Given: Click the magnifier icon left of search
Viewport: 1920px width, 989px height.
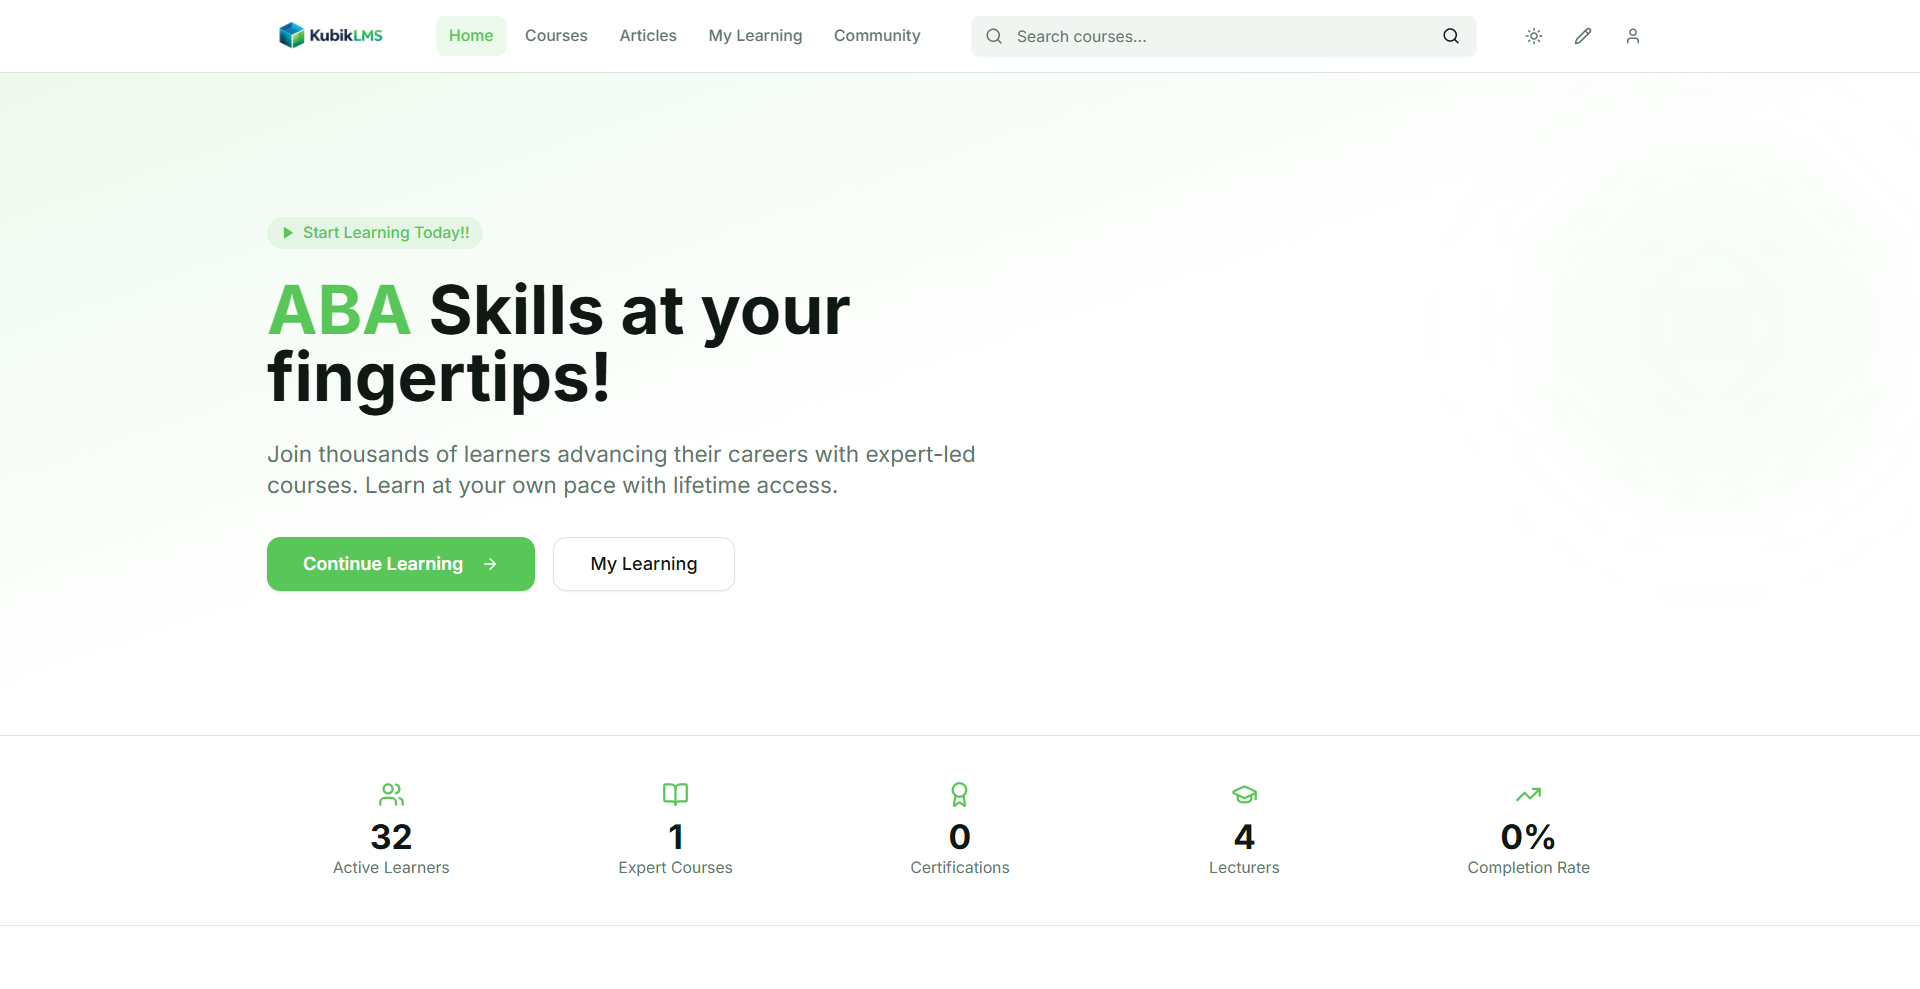Looking at the screenshot, I should (994, 36).
